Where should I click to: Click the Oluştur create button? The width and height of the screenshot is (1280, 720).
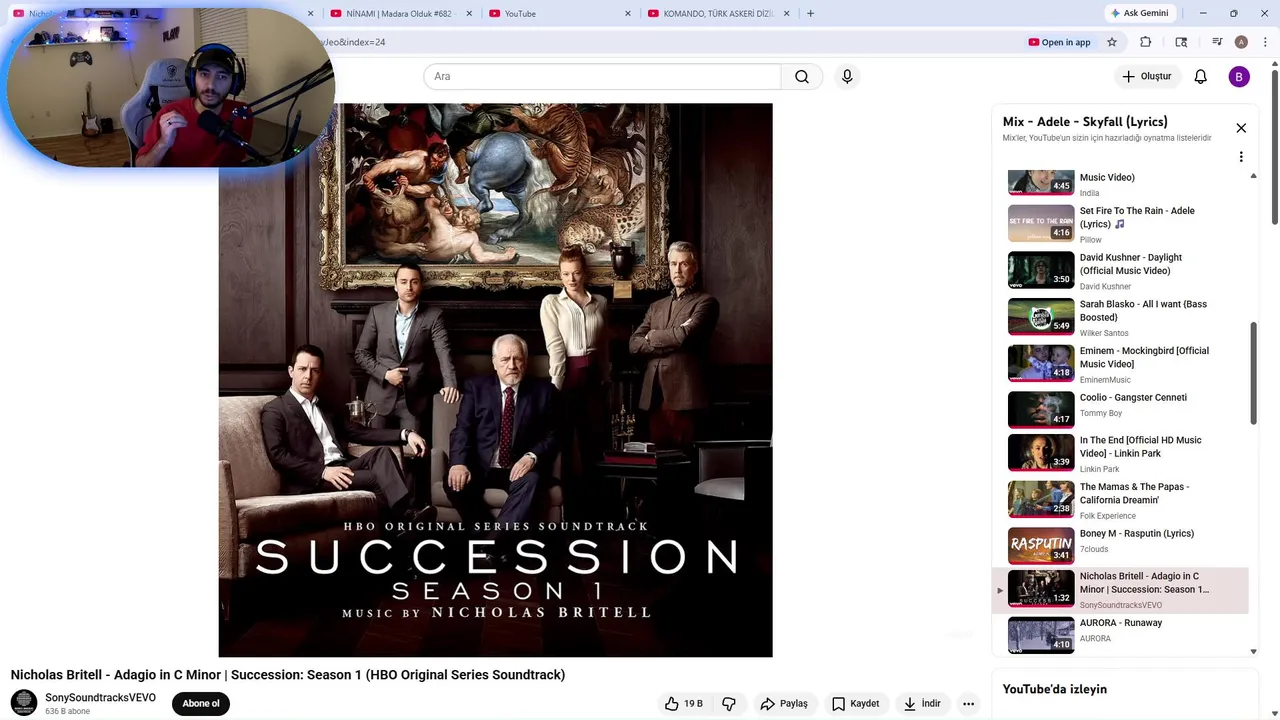click(1146, 77)
